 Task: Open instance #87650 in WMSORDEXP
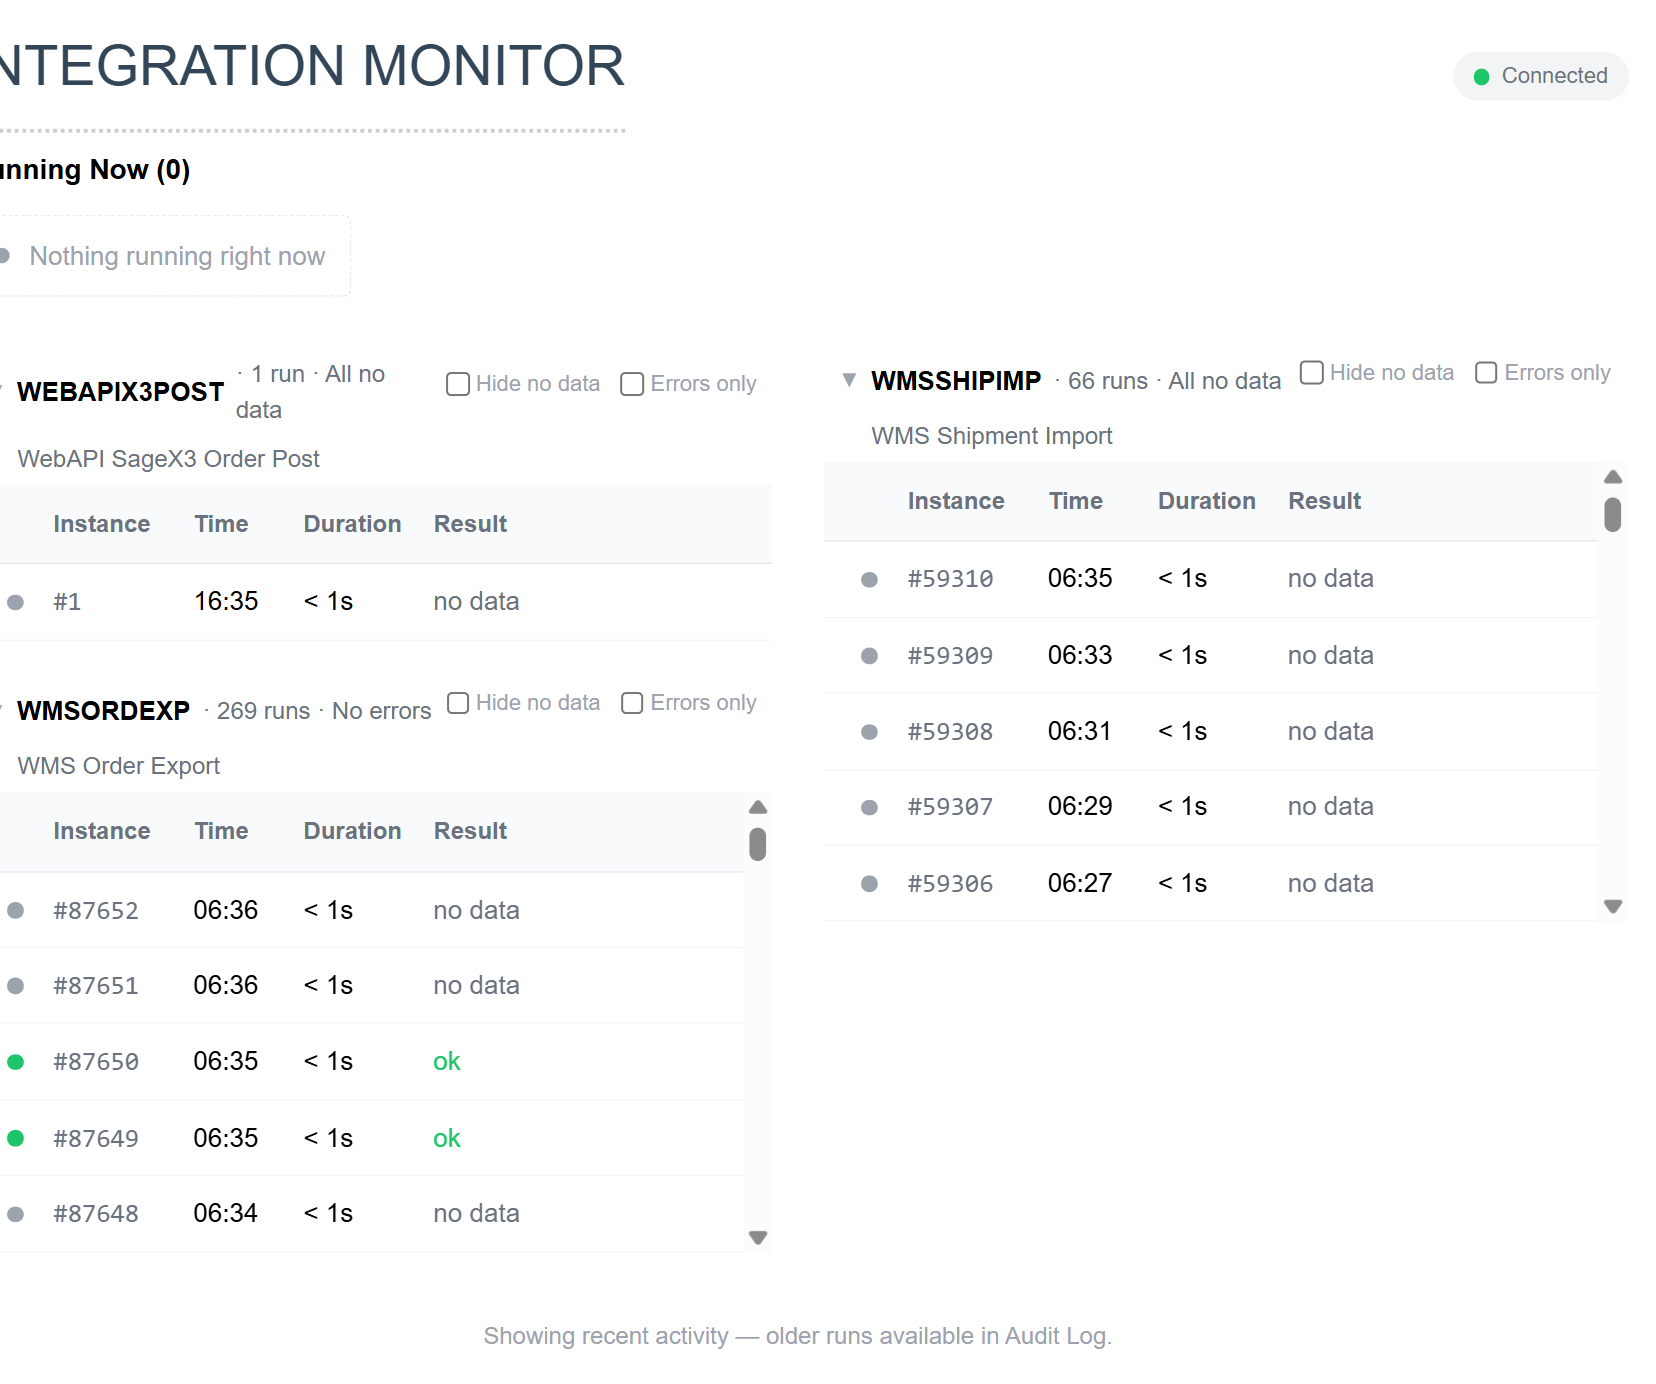point(96,1062)
